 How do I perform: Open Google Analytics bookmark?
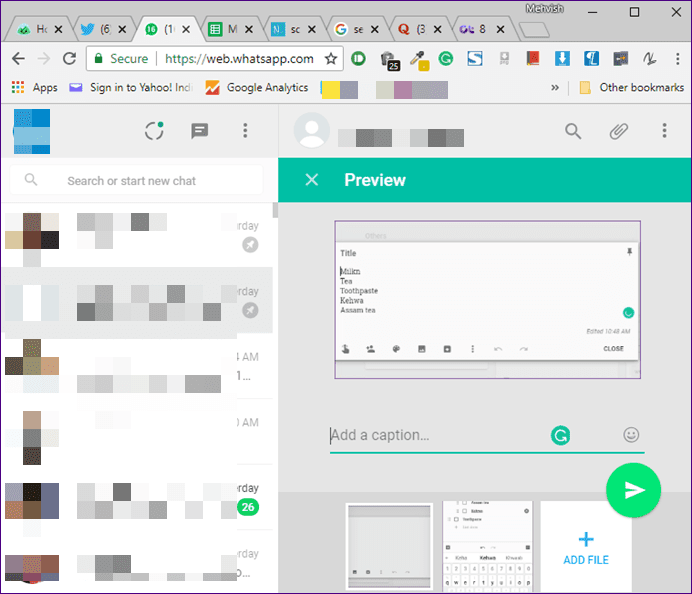(256, 87)
